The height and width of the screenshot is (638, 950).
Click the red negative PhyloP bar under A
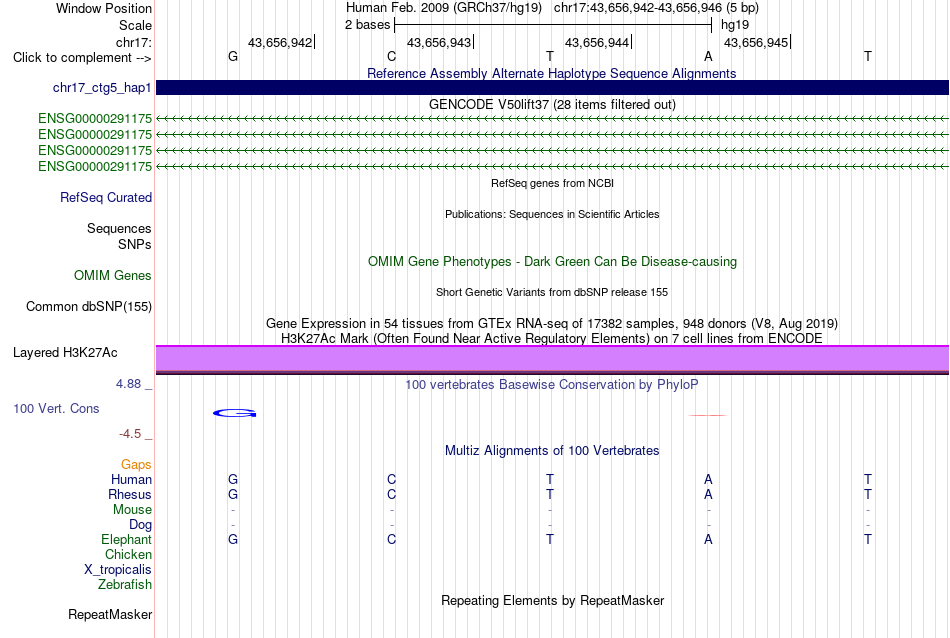(708, 416)
